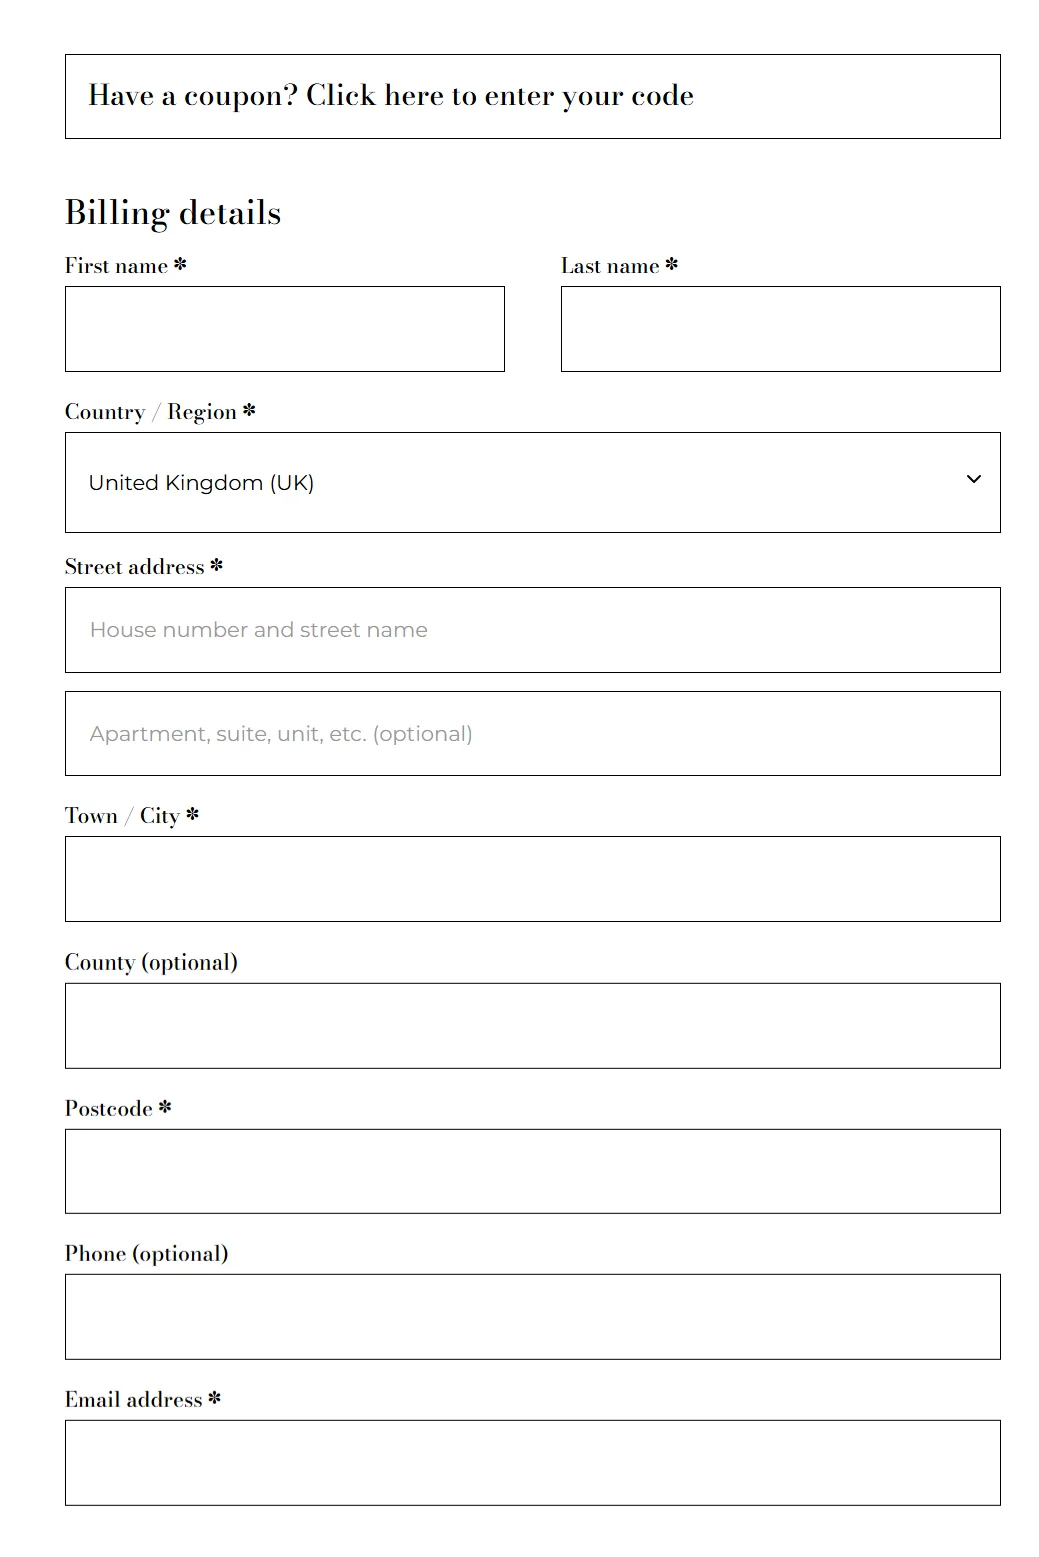1039x1557 pixels.
Task: Click the Postcode label text
Action: point(109,1108)
